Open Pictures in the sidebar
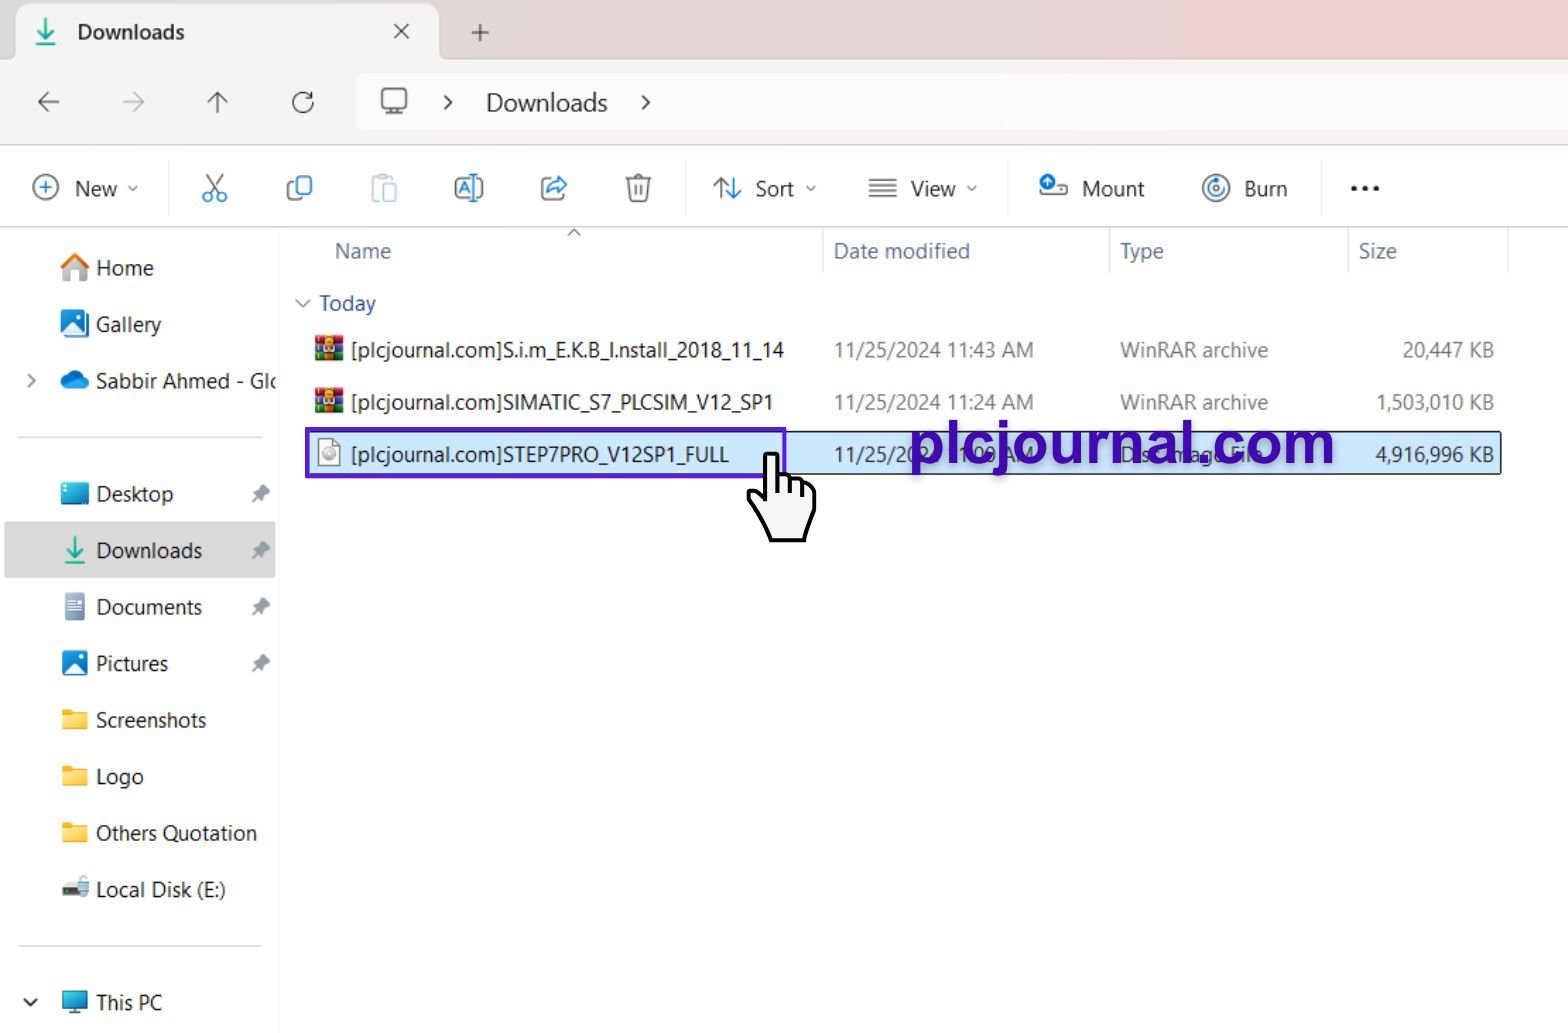Viewport: 1568px width, 1033px height. (x=114, y=663)
